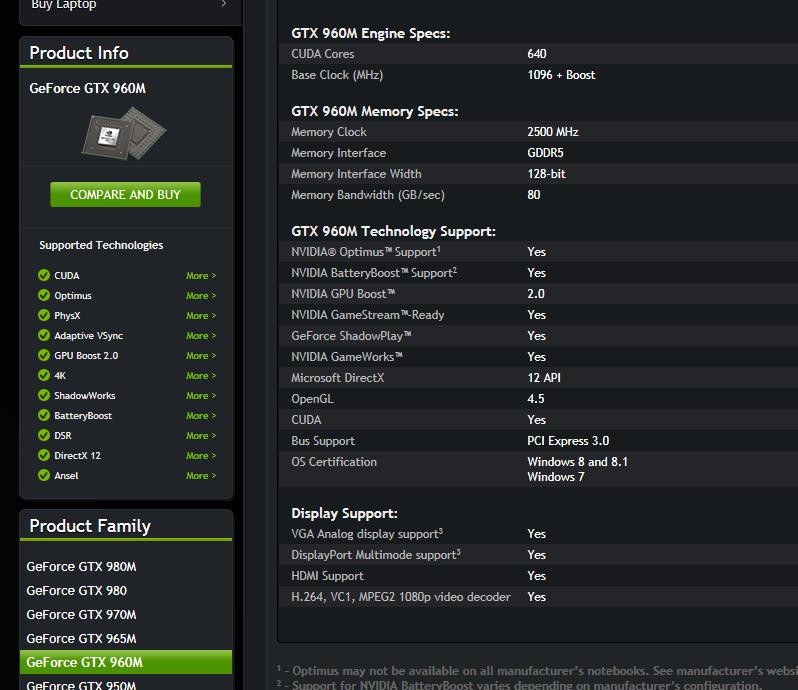Click the checkmark icon next to Optimus
Viewport: 798px width, 690px height.
44,295
